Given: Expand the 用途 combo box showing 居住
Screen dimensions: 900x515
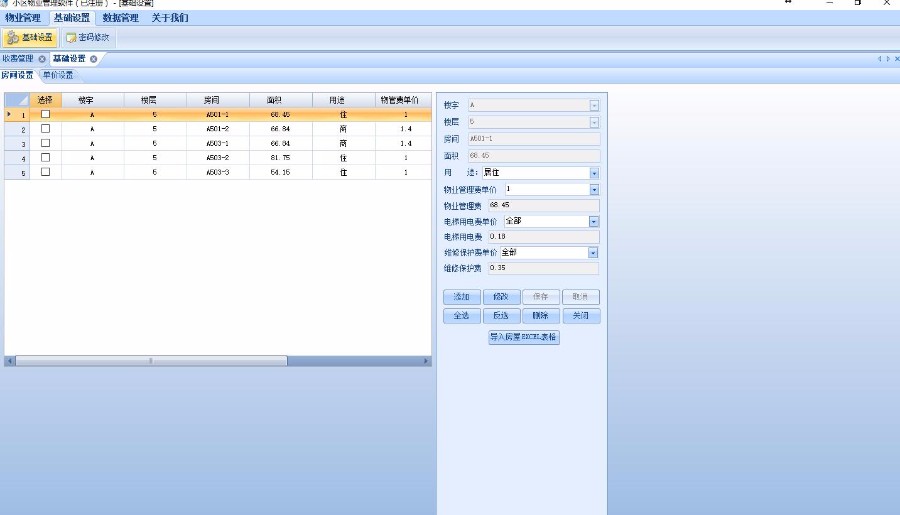Looking at the screenshot, I should (x=594, y=173).
